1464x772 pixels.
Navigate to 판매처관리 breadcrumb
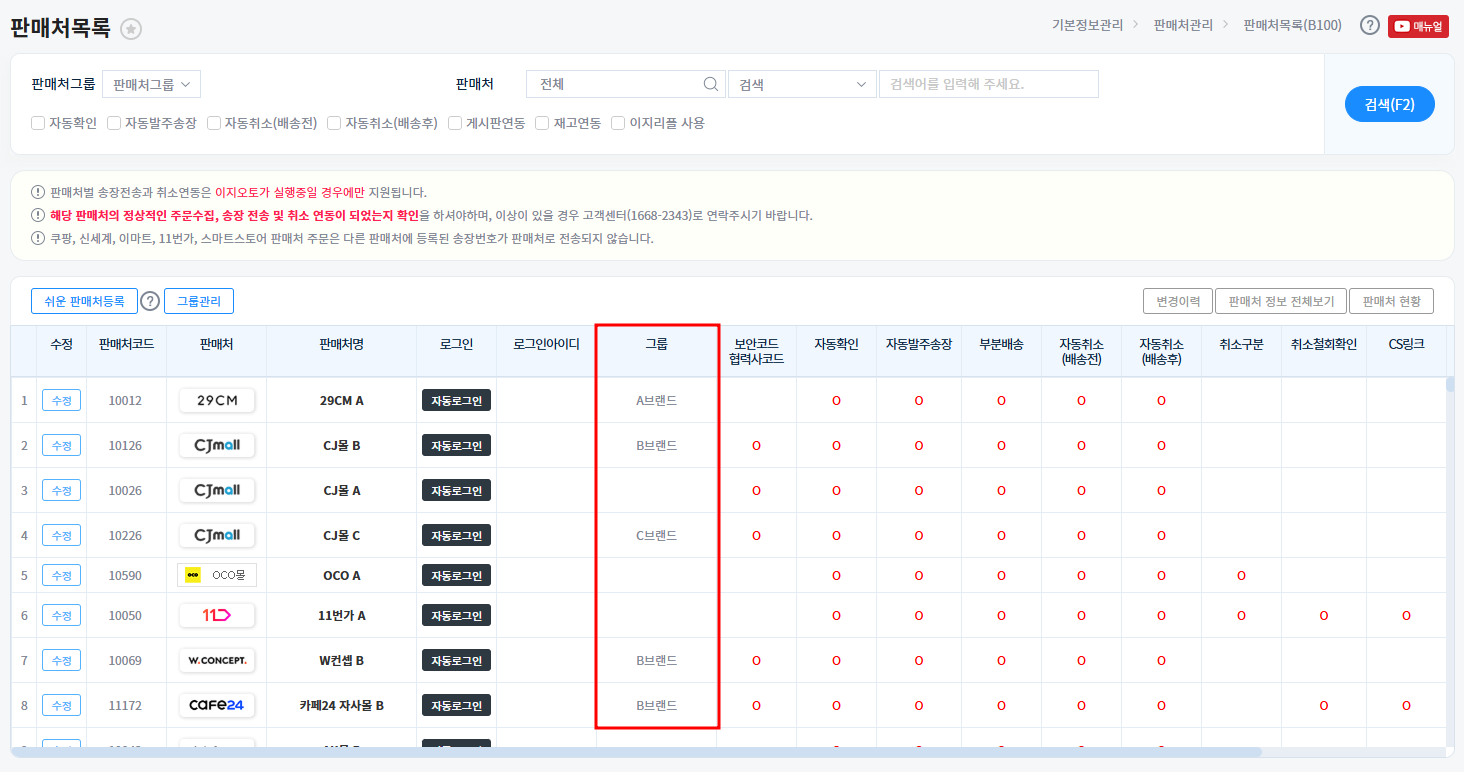(x=1183, y=26)
